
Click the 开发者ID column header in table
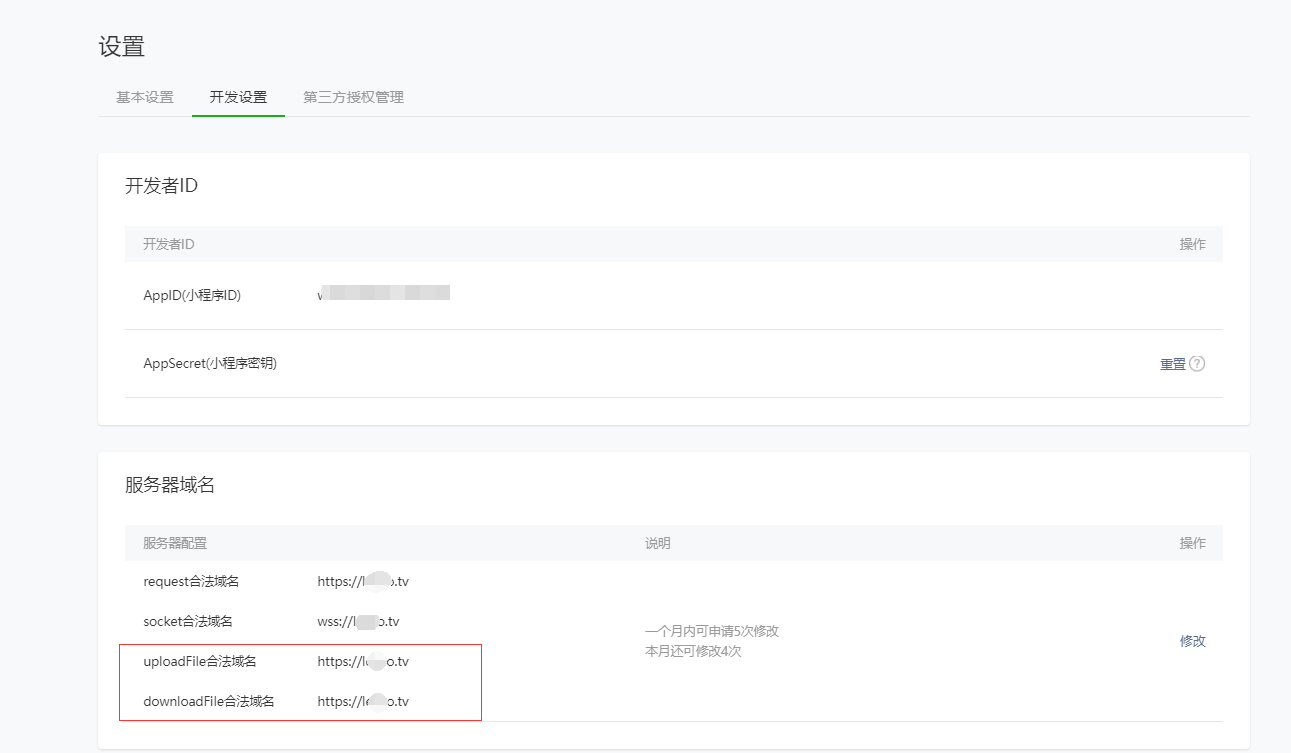[x=168, y=244]
